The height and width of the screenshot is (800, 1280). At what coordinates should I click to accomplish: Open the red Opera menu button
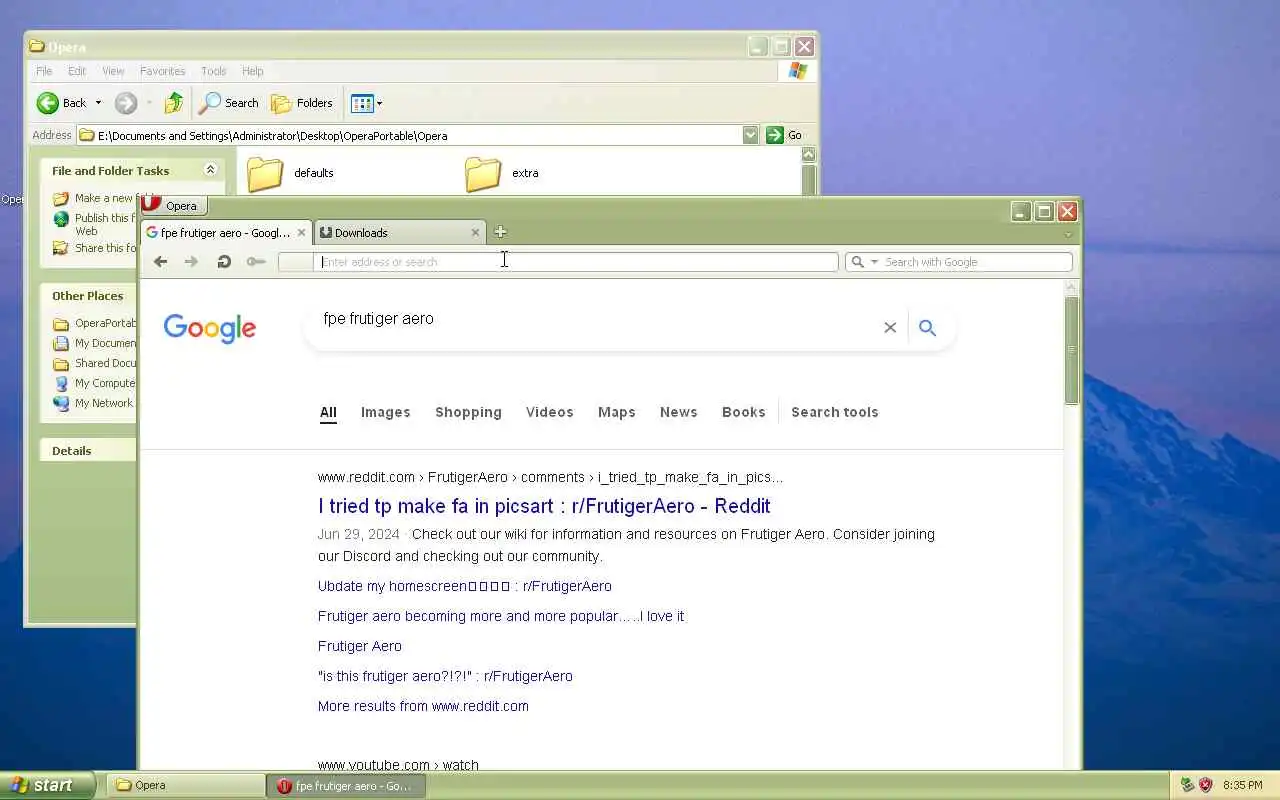(x=172, y=205)
